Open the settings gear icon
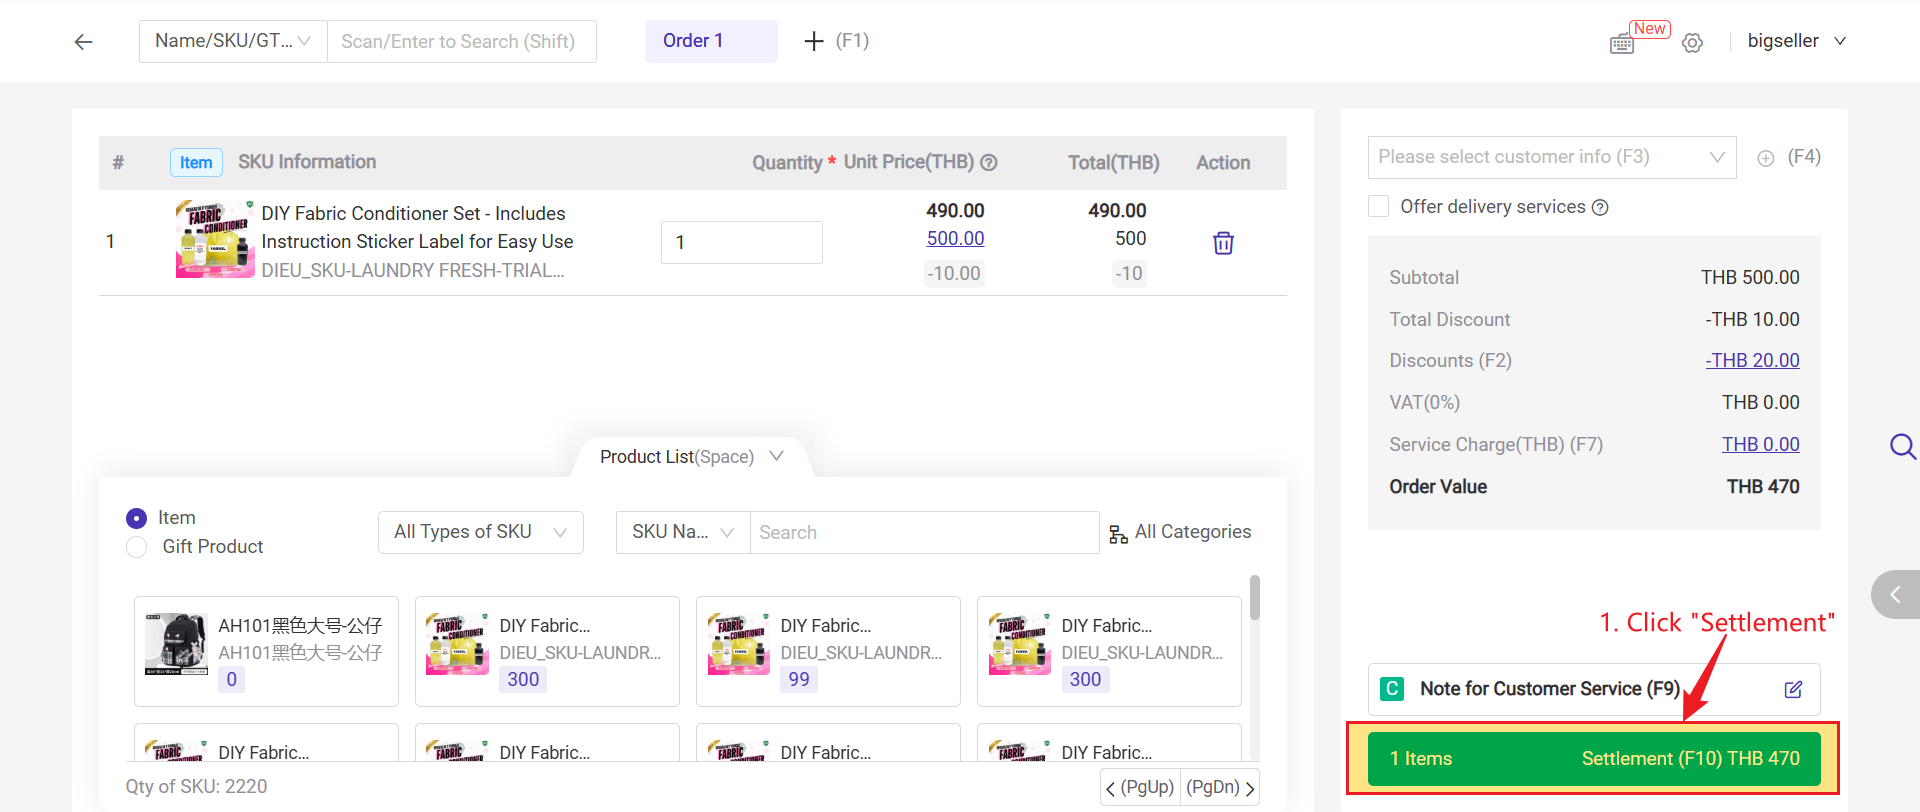The image size is (1920, 812). [1692, 43]
